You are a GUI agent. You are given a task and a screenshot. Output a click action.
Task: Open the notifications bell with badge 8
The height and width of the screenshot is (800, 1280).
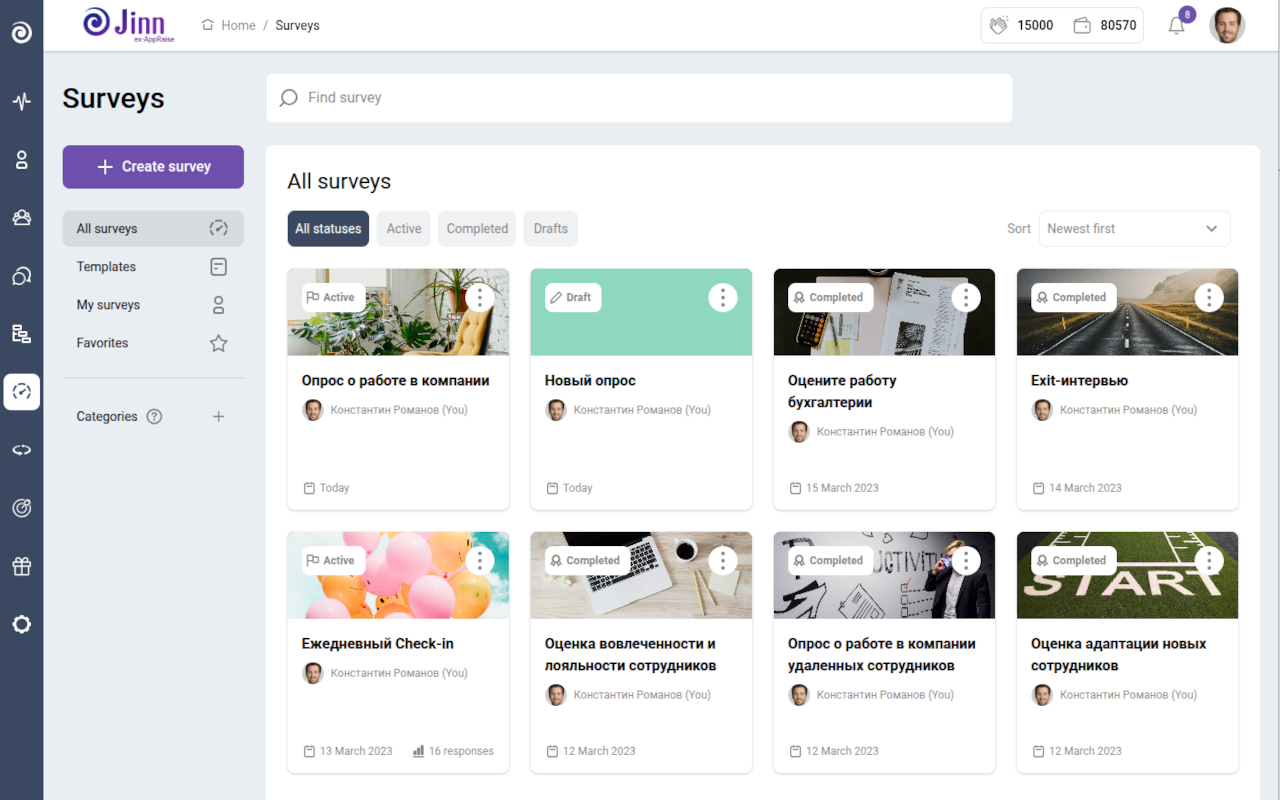pos(1176,25)
